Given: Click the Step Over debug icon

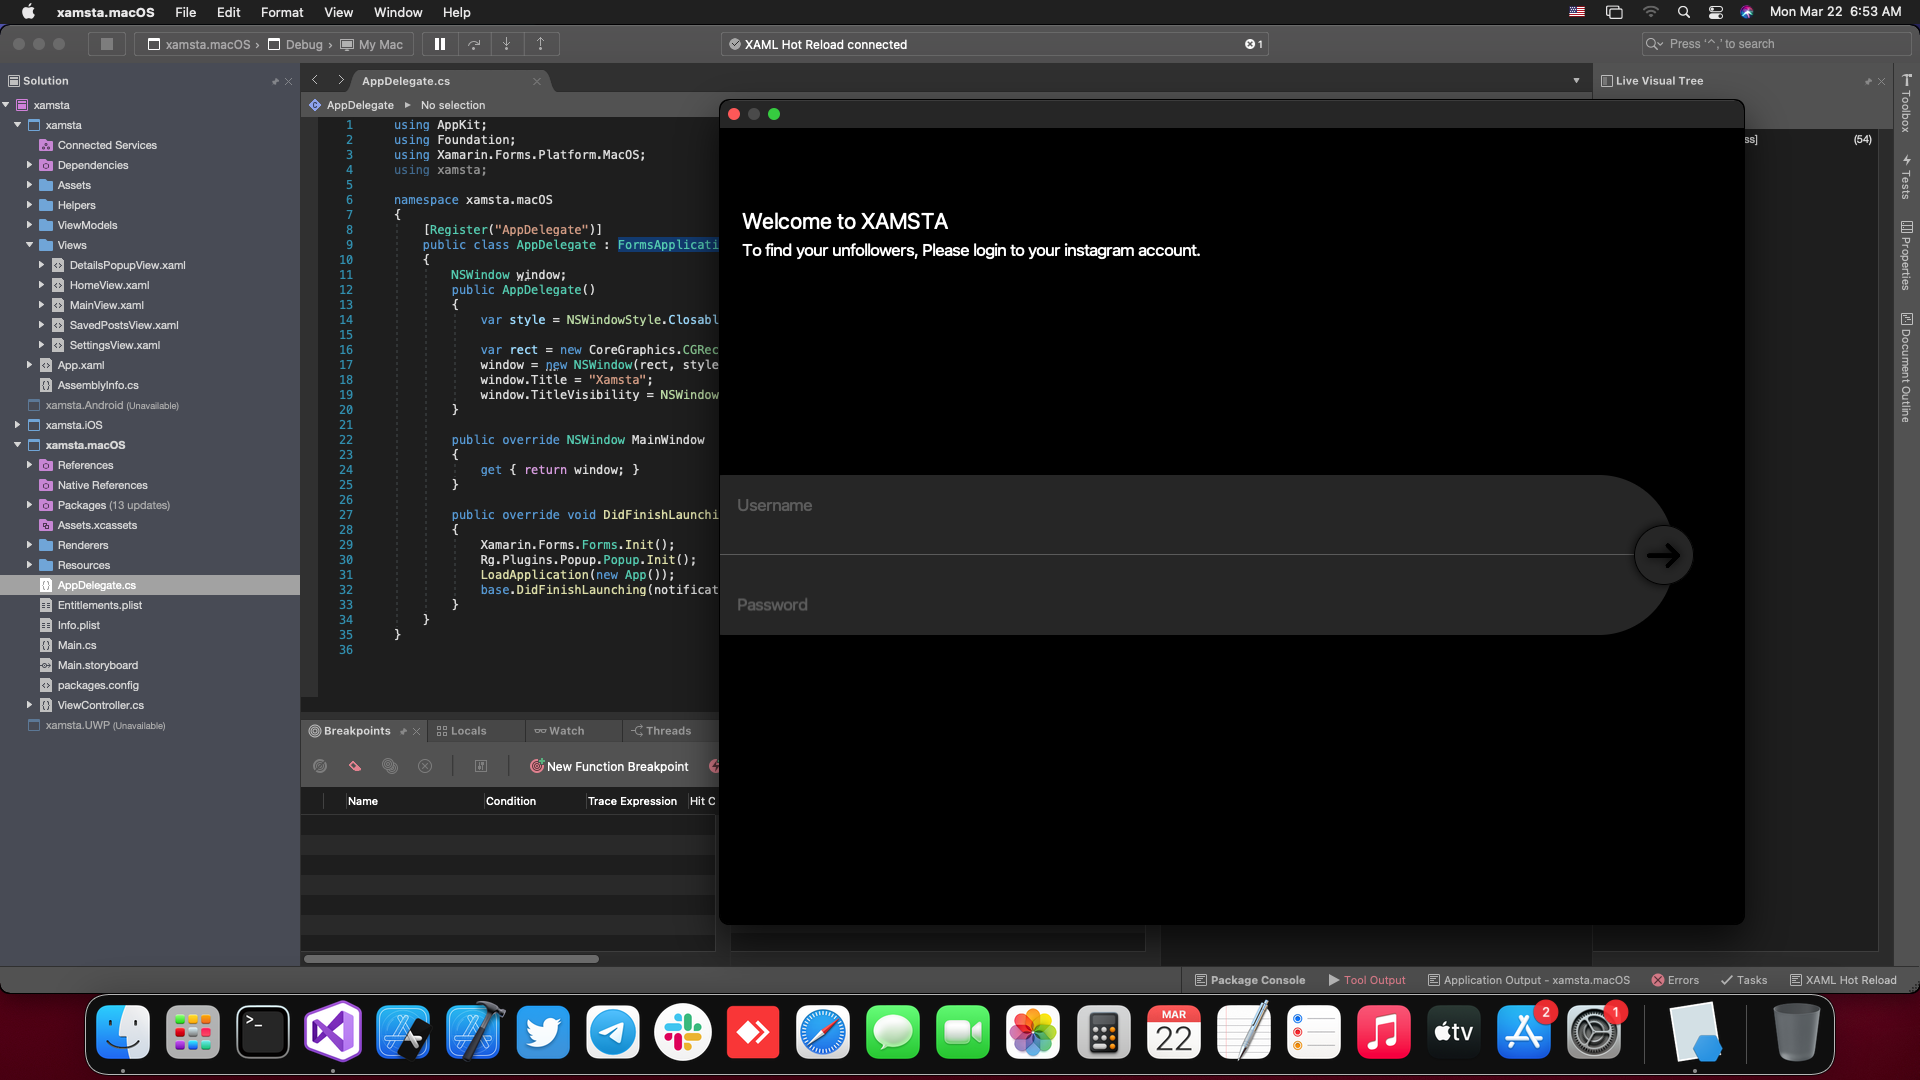Looking at the screenshot, I should point(474,44).
